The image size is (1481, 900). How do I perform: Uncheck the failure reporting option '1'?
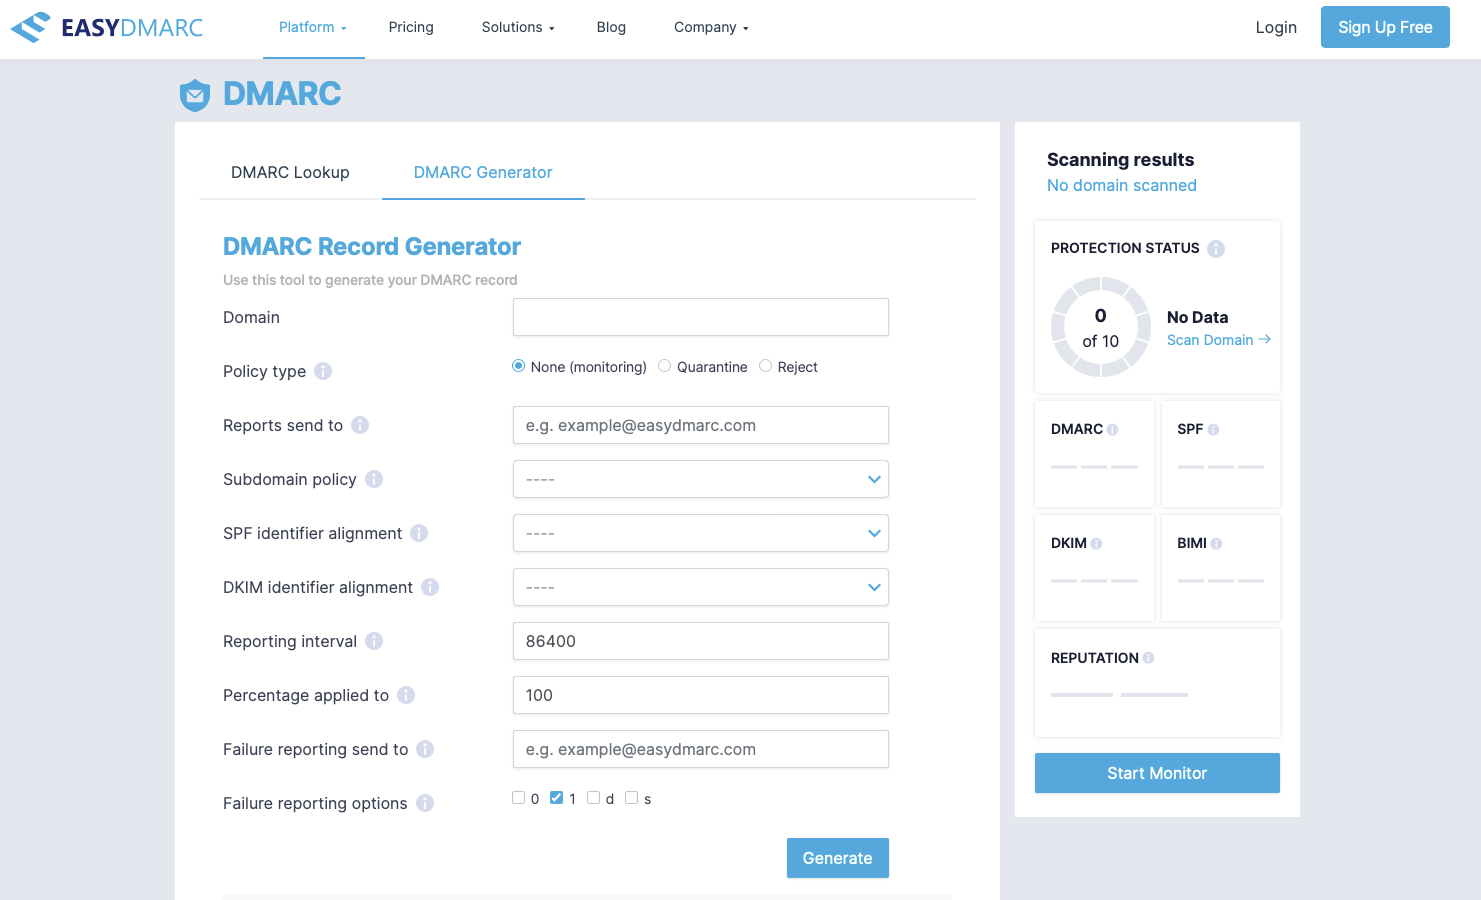pyautogui.click(x=557, y=798)
